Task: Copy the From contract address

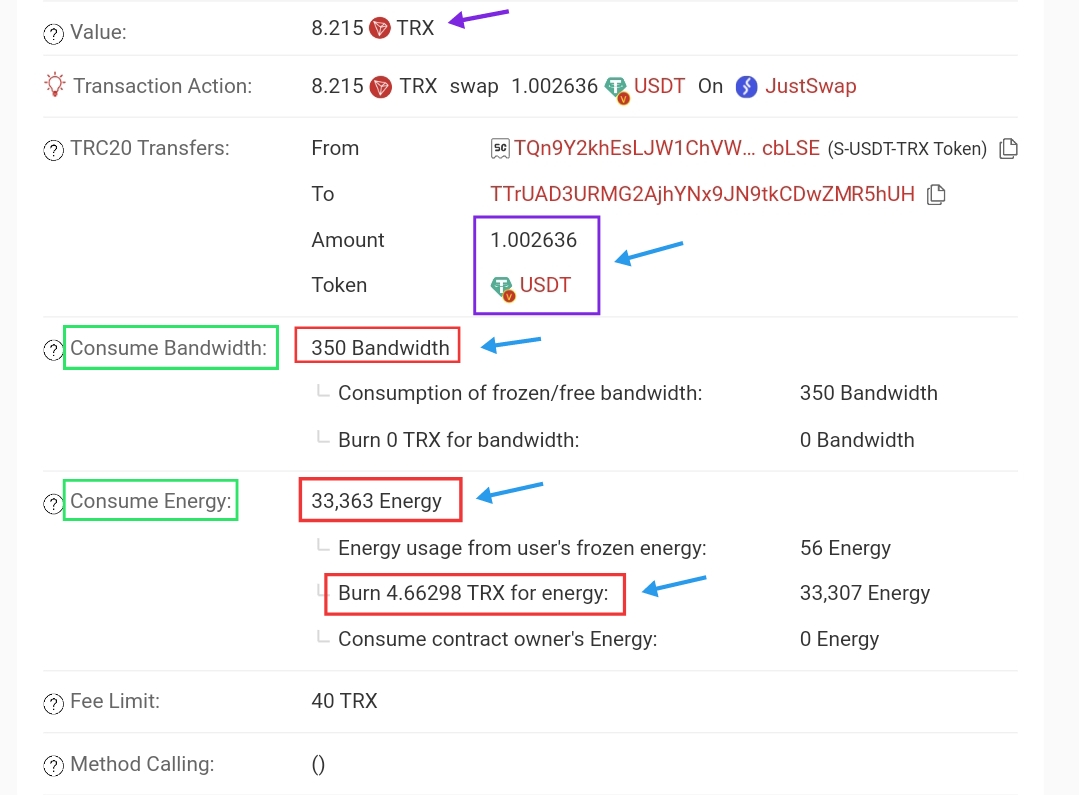Action: 1008,148
